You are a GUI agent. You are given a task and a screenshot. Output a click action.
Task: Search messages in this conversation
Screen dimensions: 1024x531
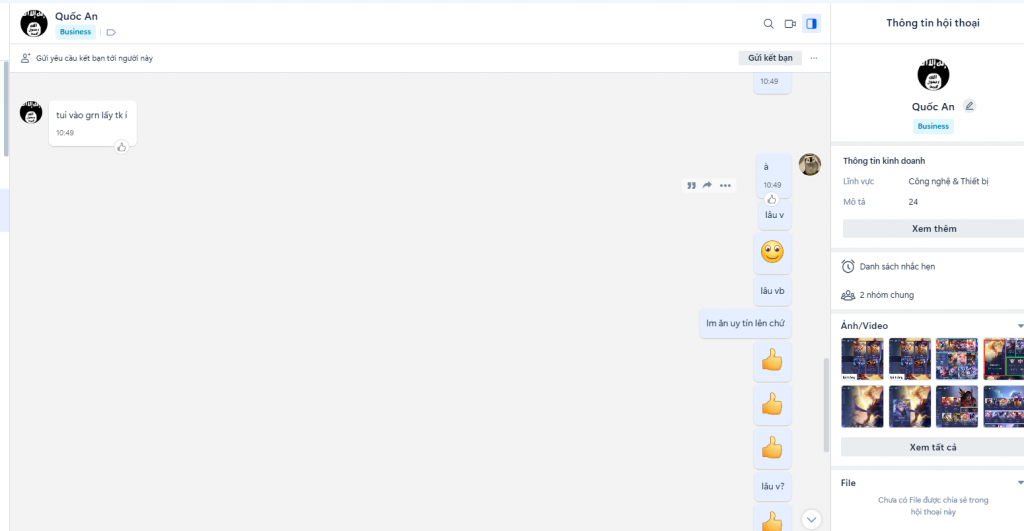pos(768,24)
